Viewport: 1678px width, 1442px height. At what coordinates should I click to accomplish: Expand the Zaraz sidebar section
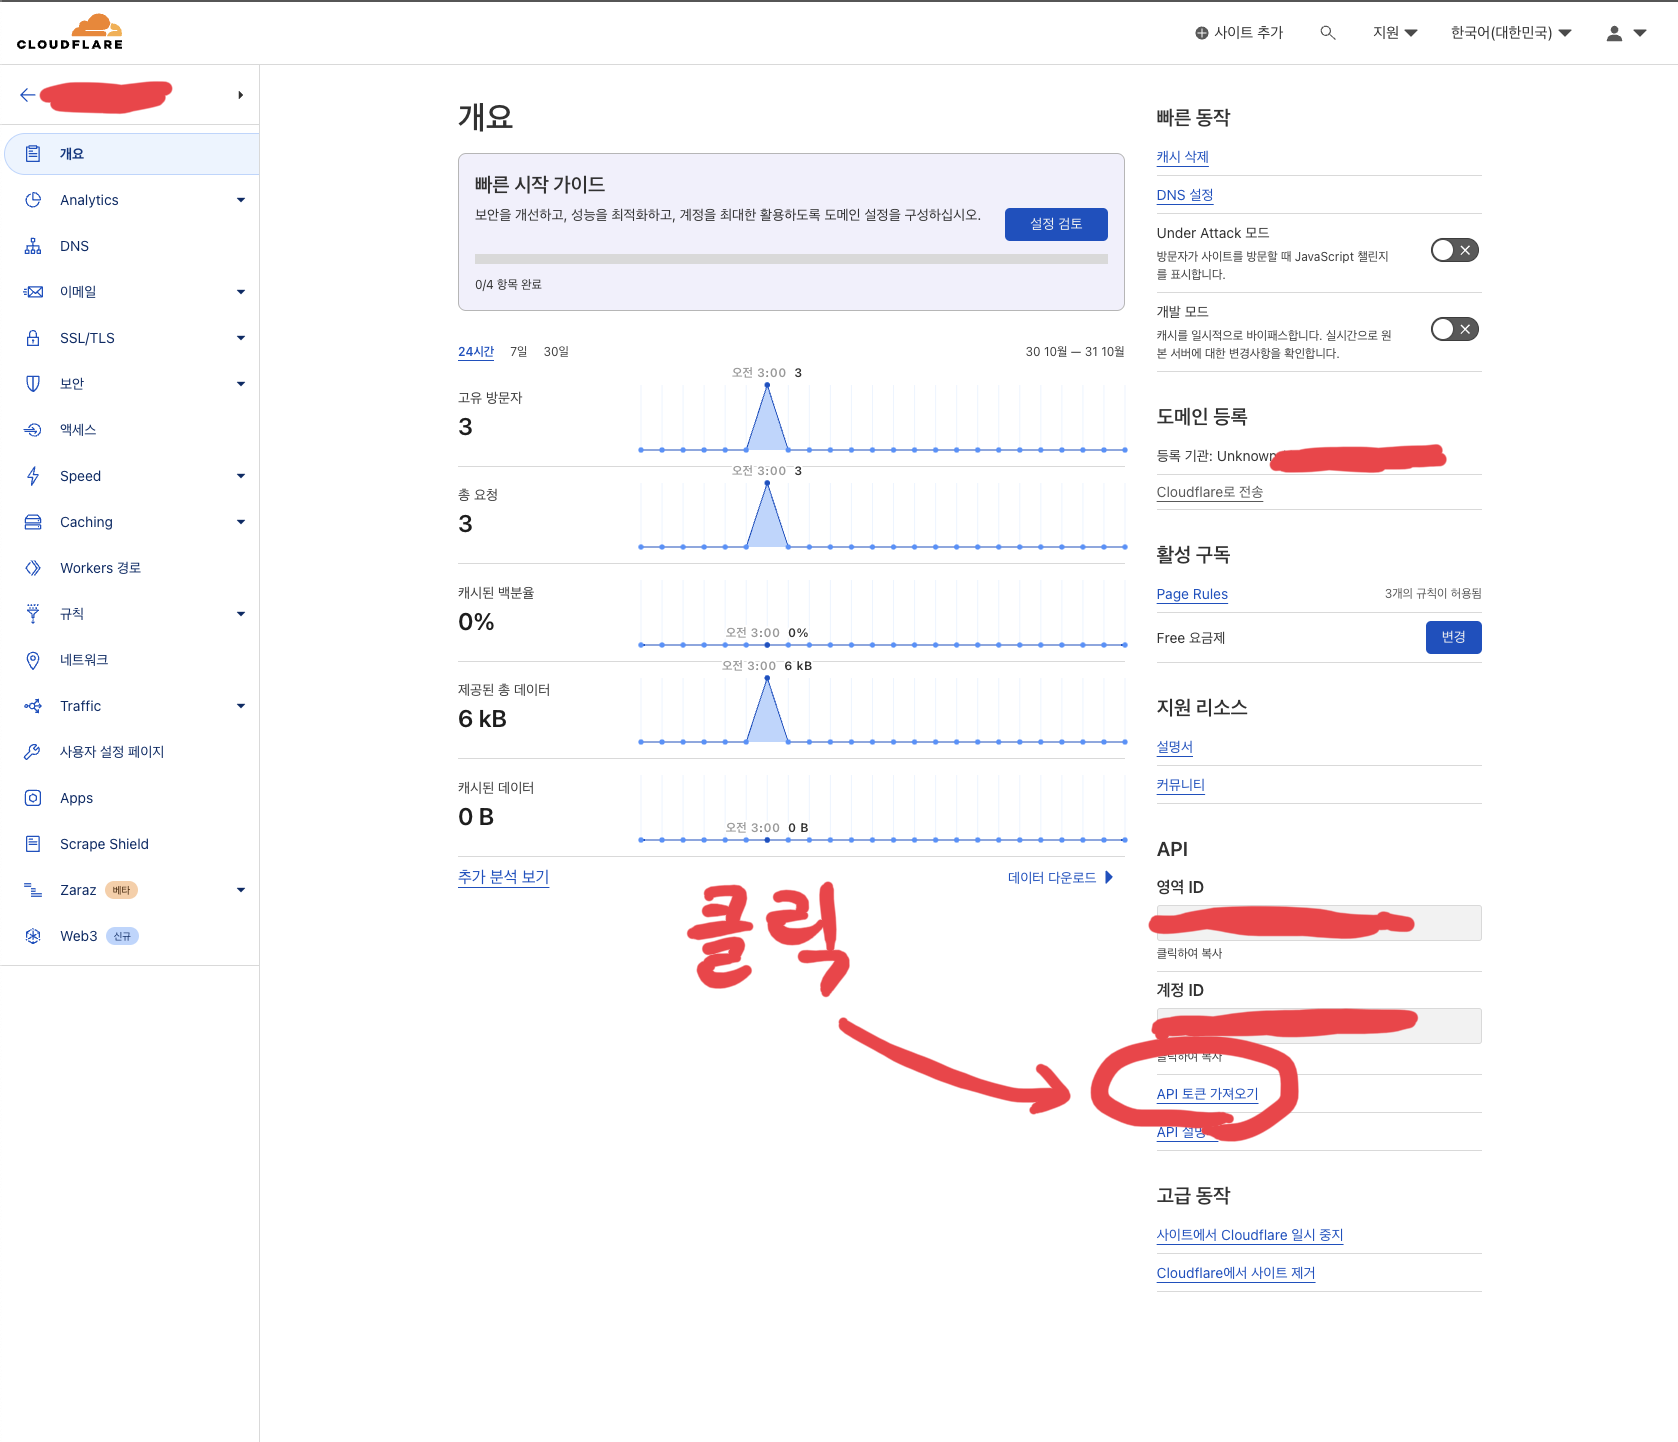pos(241,890)
